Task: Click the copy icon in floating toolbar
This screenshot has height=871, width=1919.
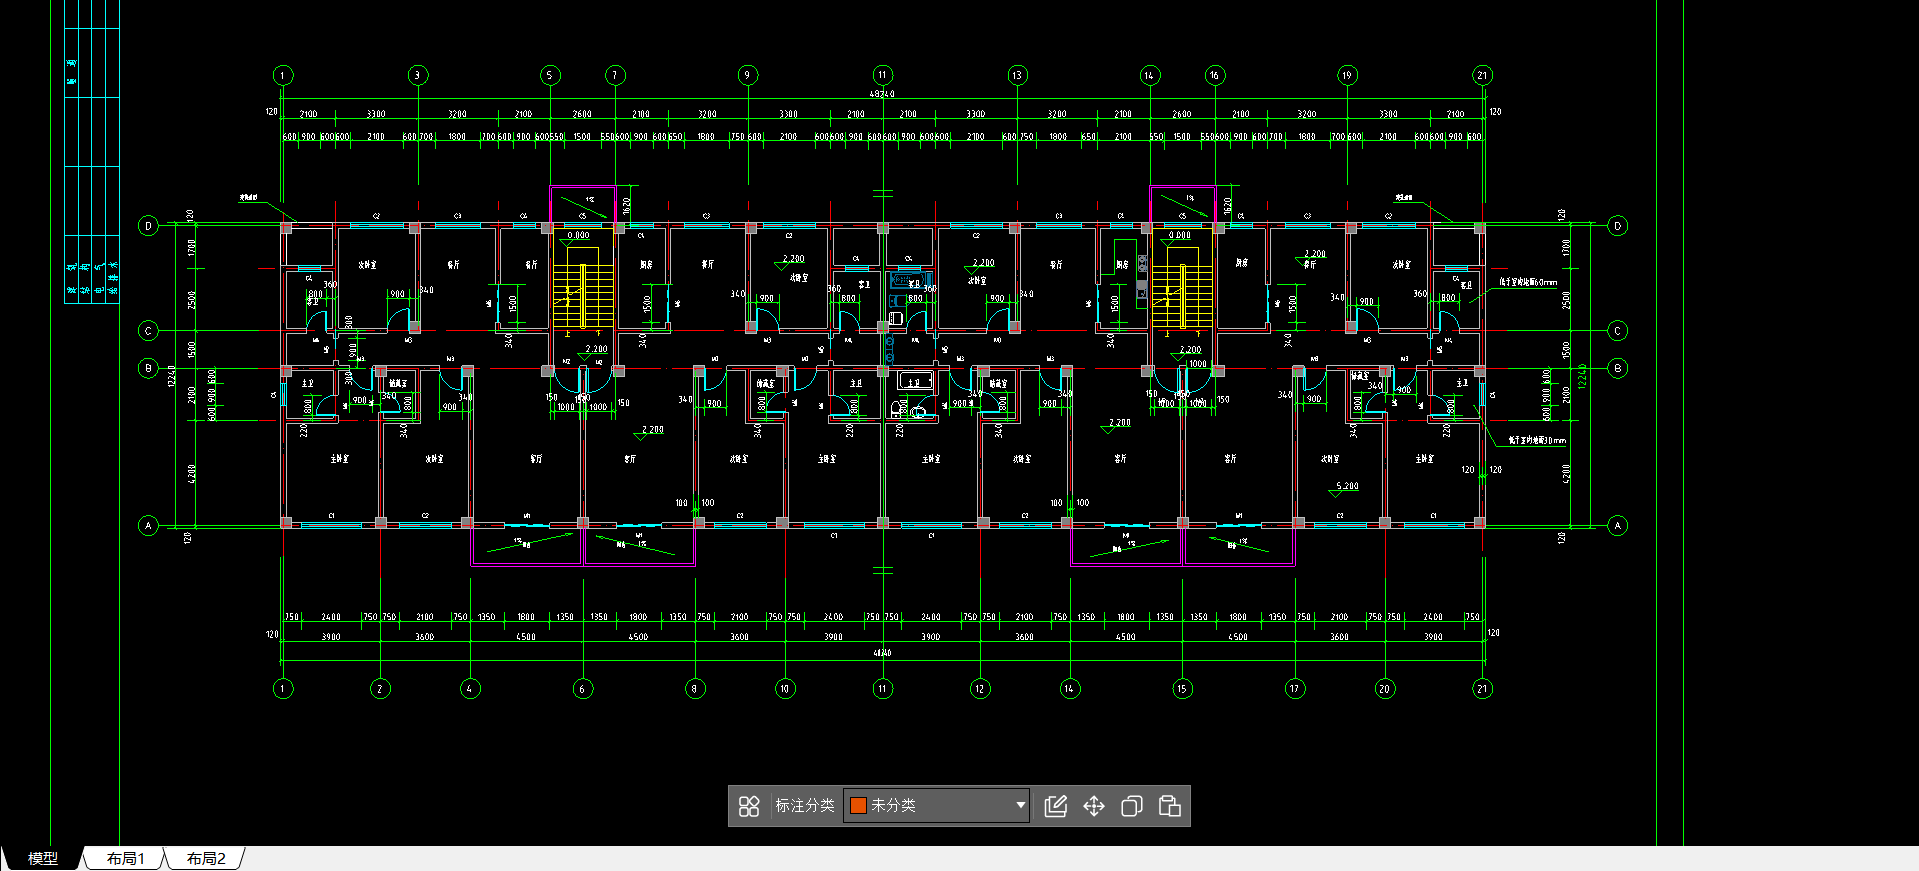Action: pos(1132,806)
